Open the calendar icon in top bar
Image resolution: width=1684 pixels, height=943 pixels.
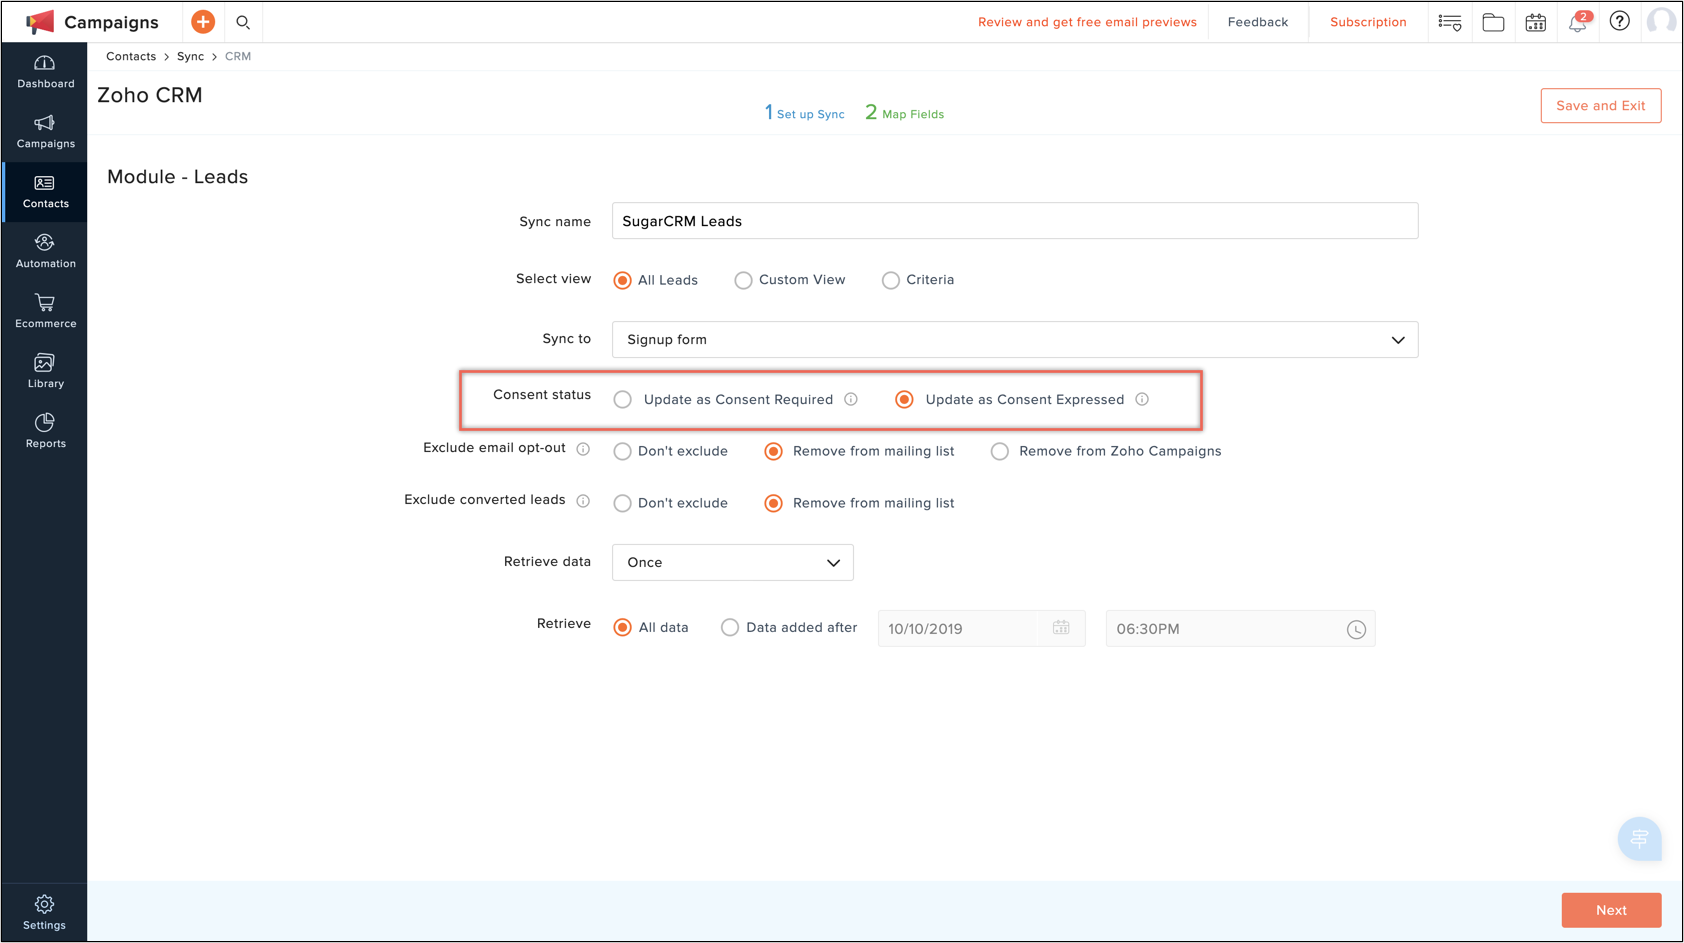[x=1536, y=22]
